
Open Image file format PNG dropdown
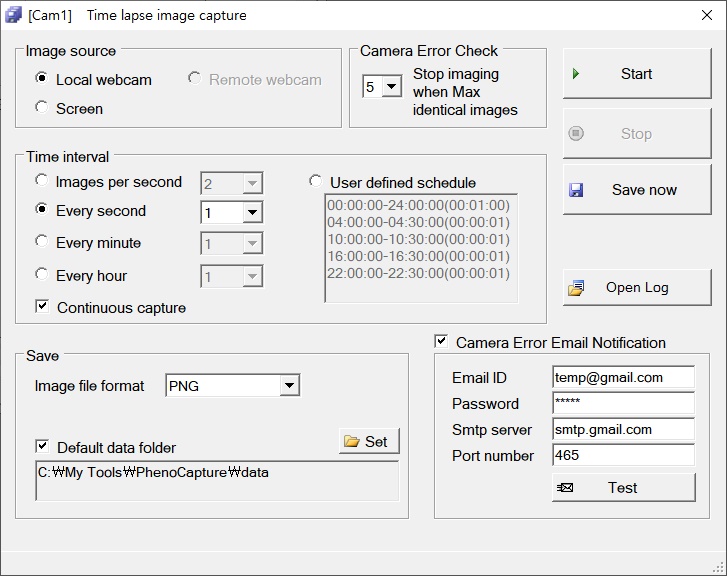coord(289,386)
